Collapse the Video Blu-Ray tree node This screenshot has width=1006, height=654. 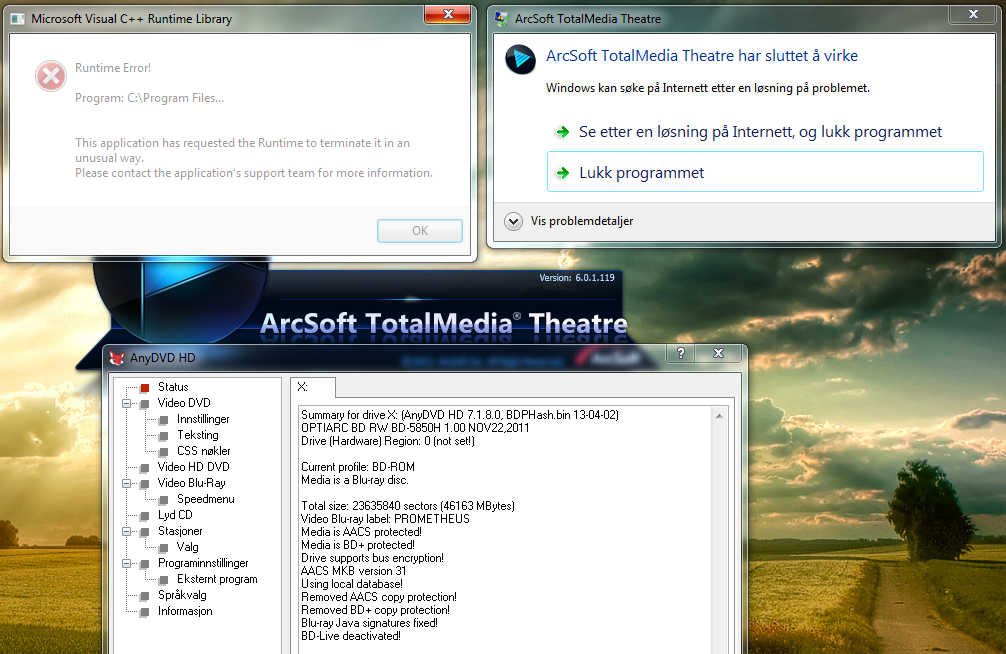click(127, 484)
